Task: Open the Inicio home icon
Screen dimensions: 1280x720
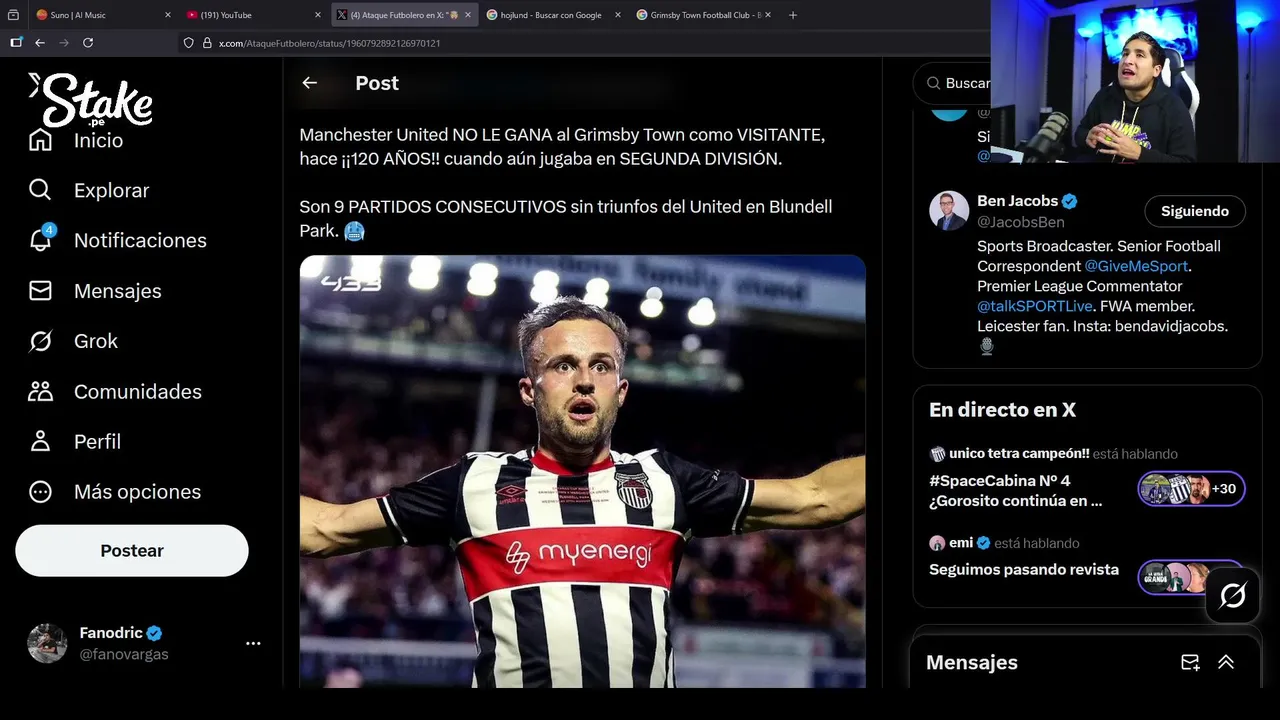Action: tap(40, 140)
